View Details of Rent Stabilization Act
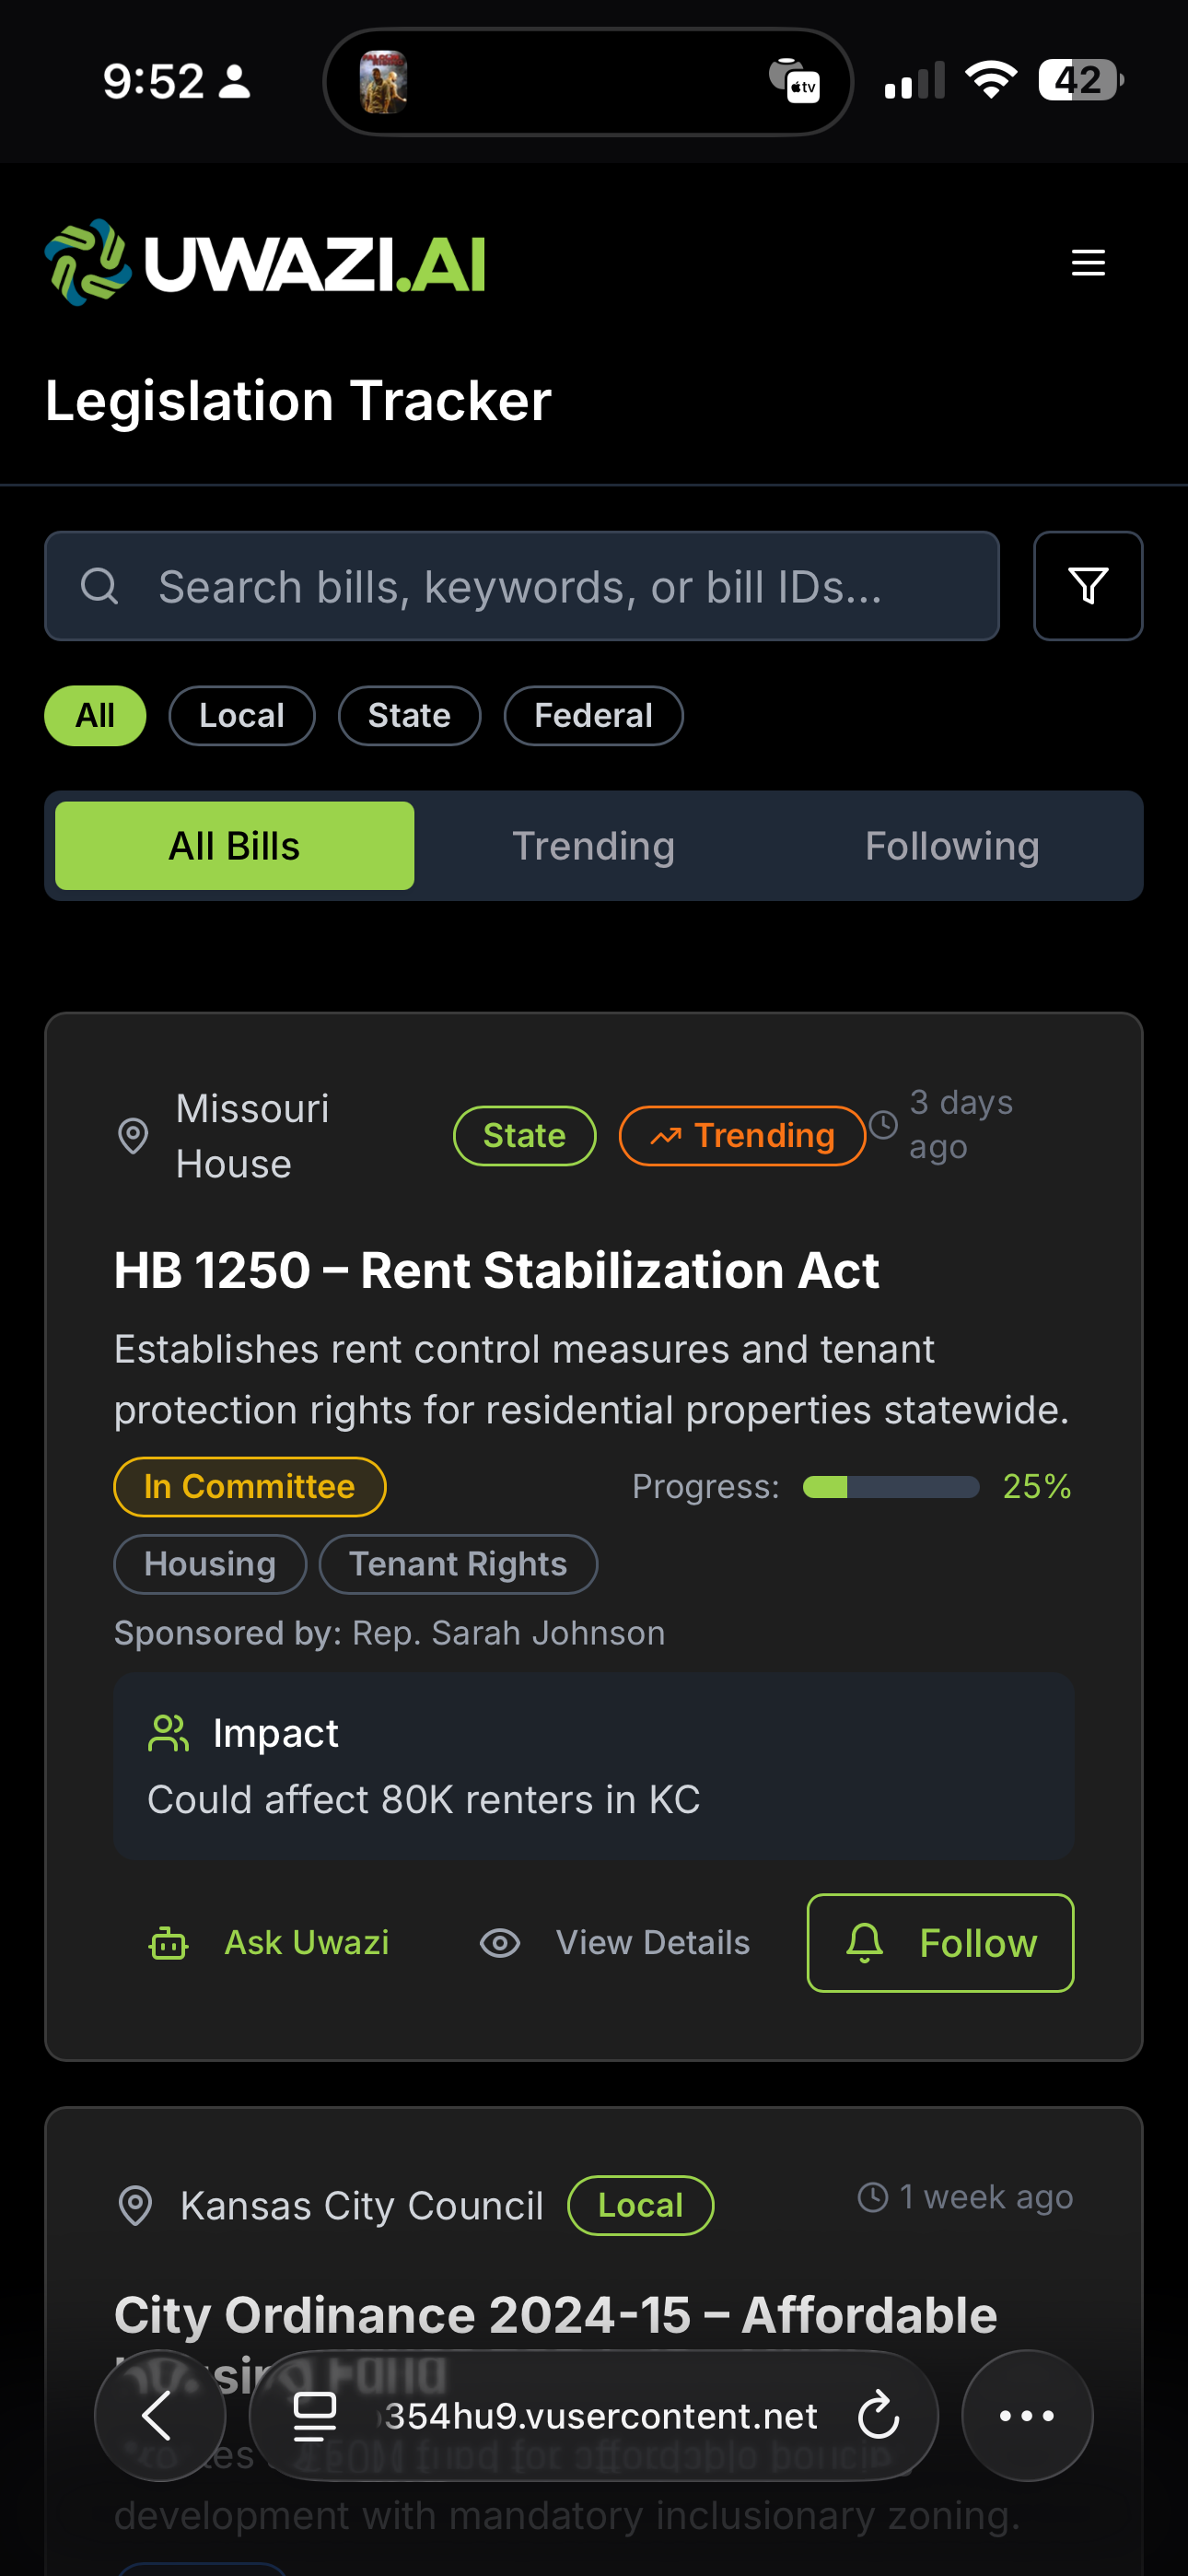 [x=615, y=1943]
